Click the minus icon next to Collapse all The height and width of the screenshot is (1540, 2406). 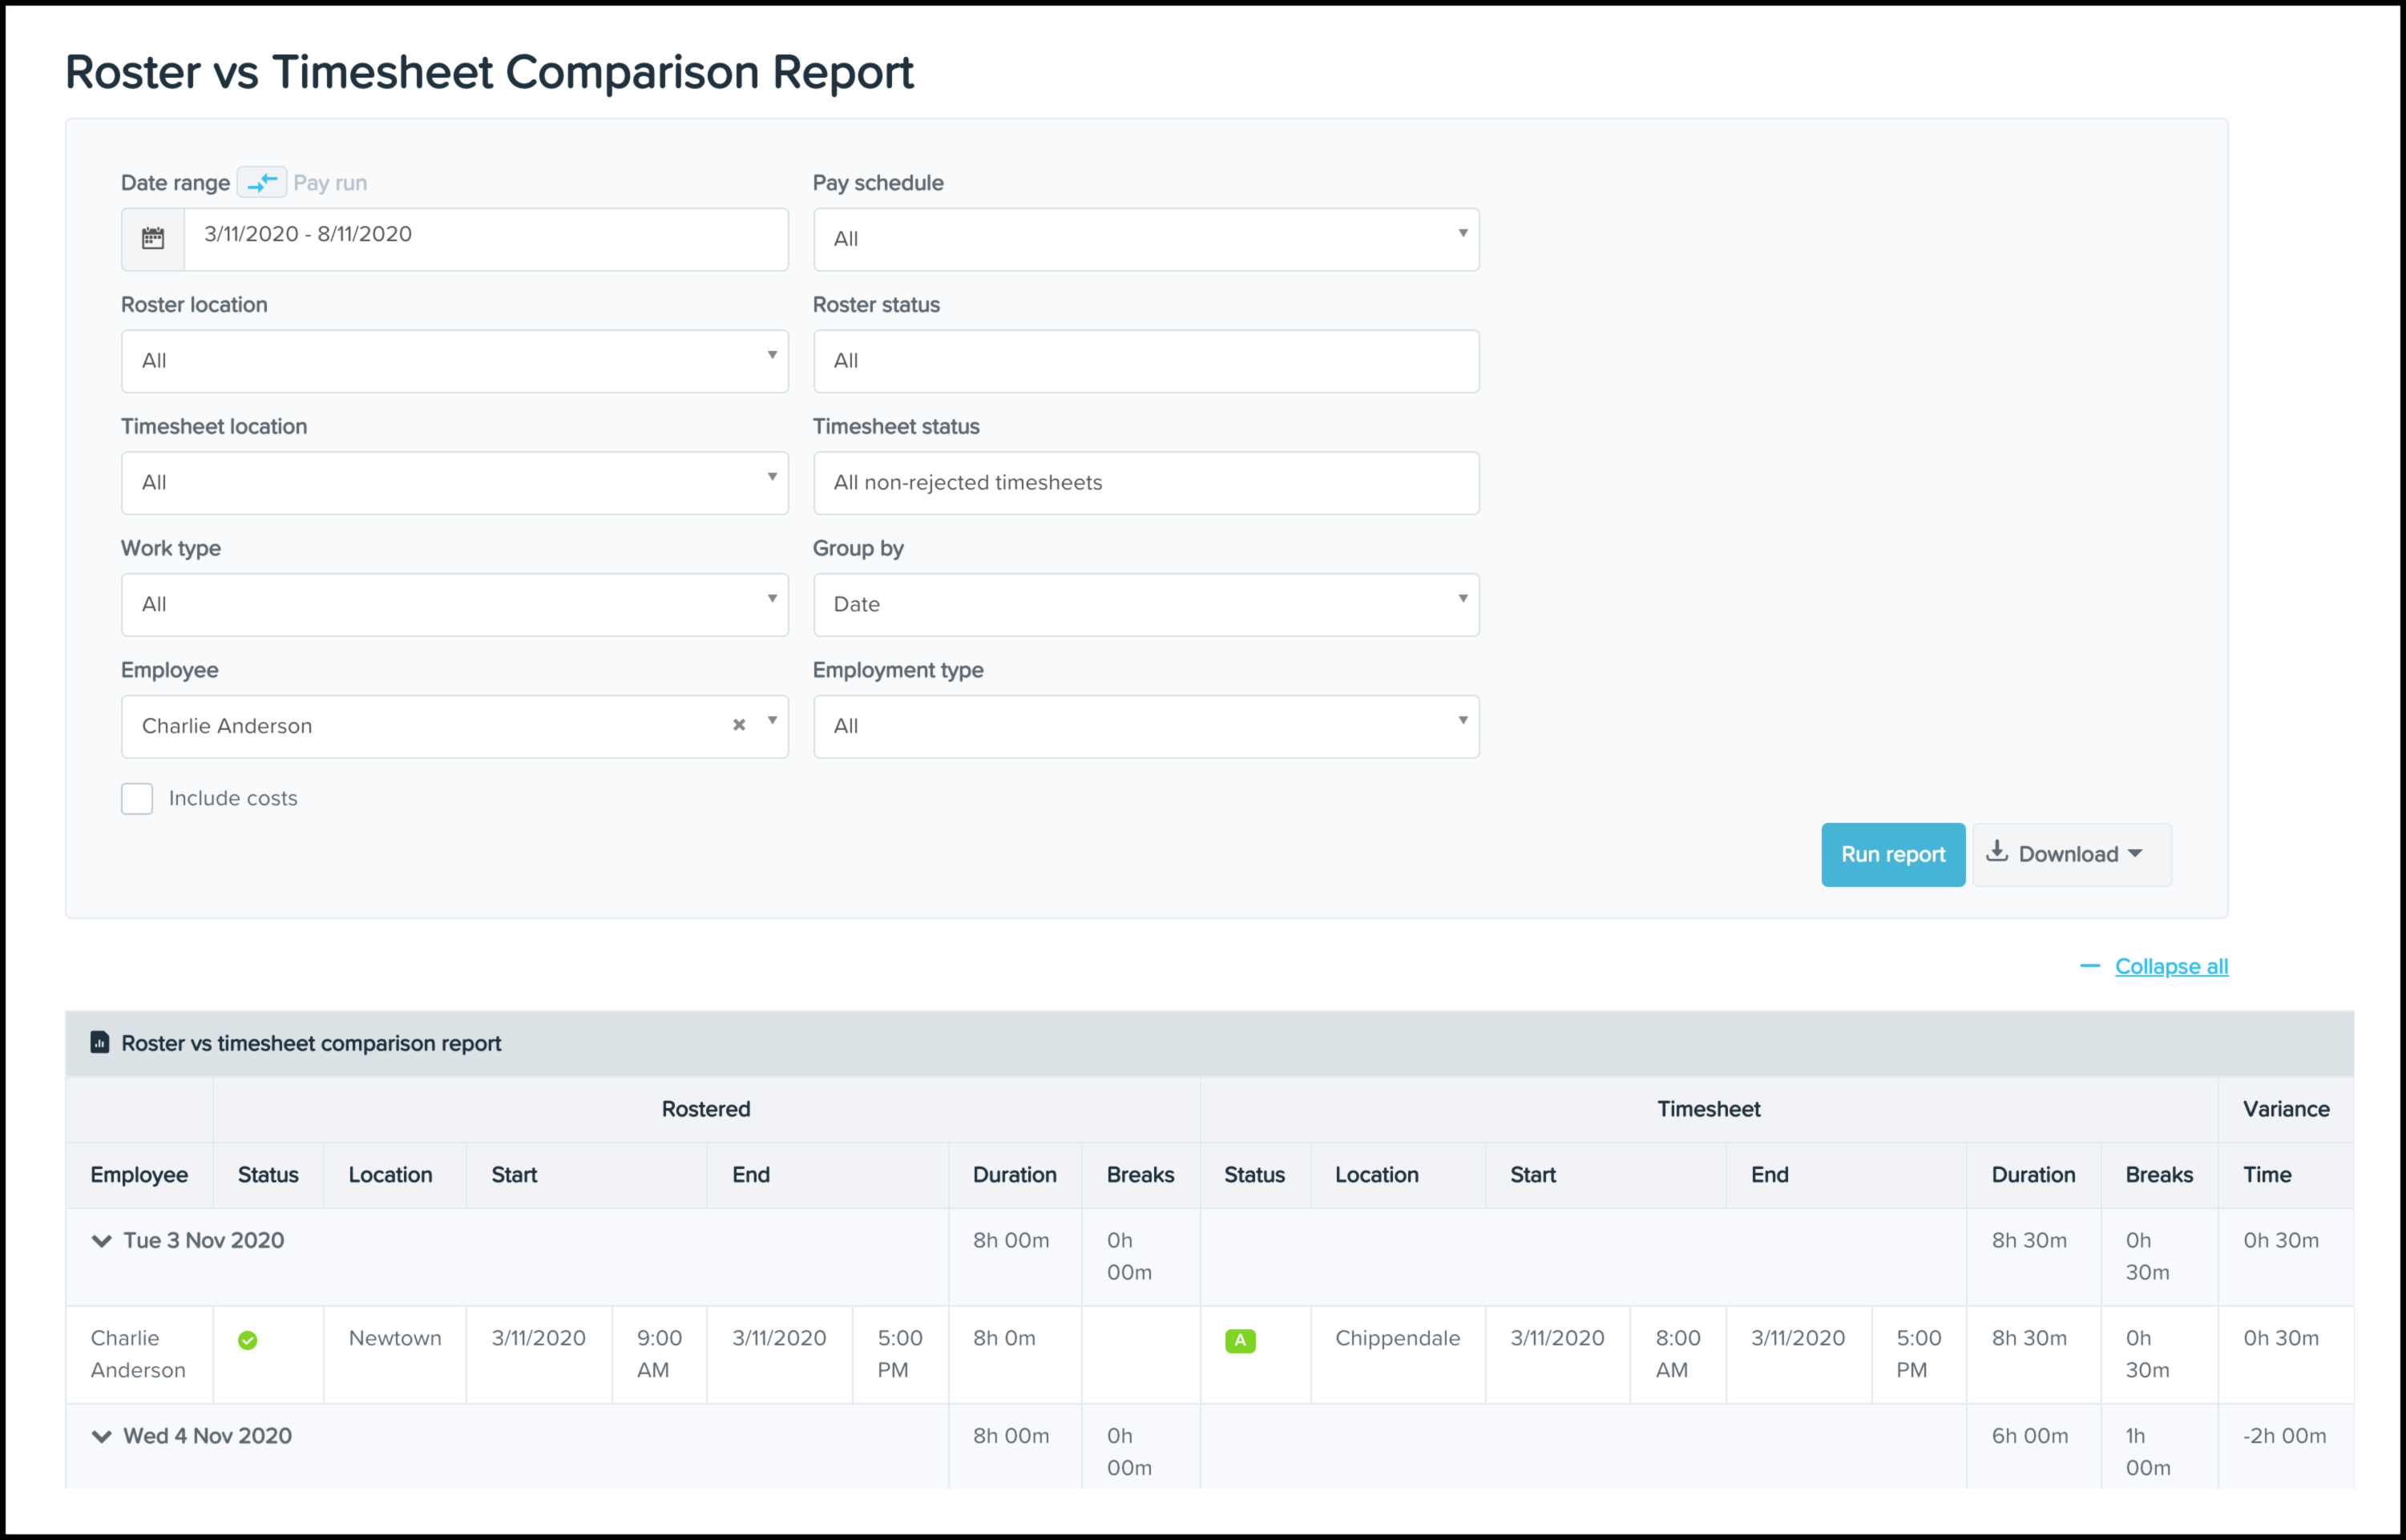(x=2090, y=966)
